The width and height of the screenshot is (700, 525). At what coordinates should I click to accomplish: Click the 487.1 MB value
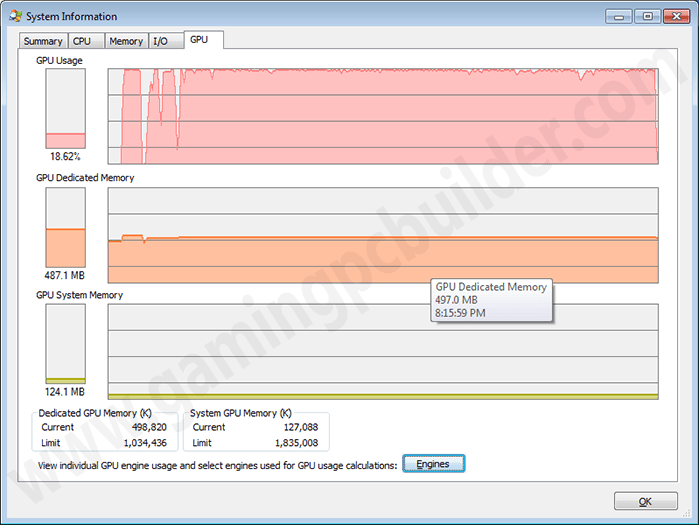65,275
